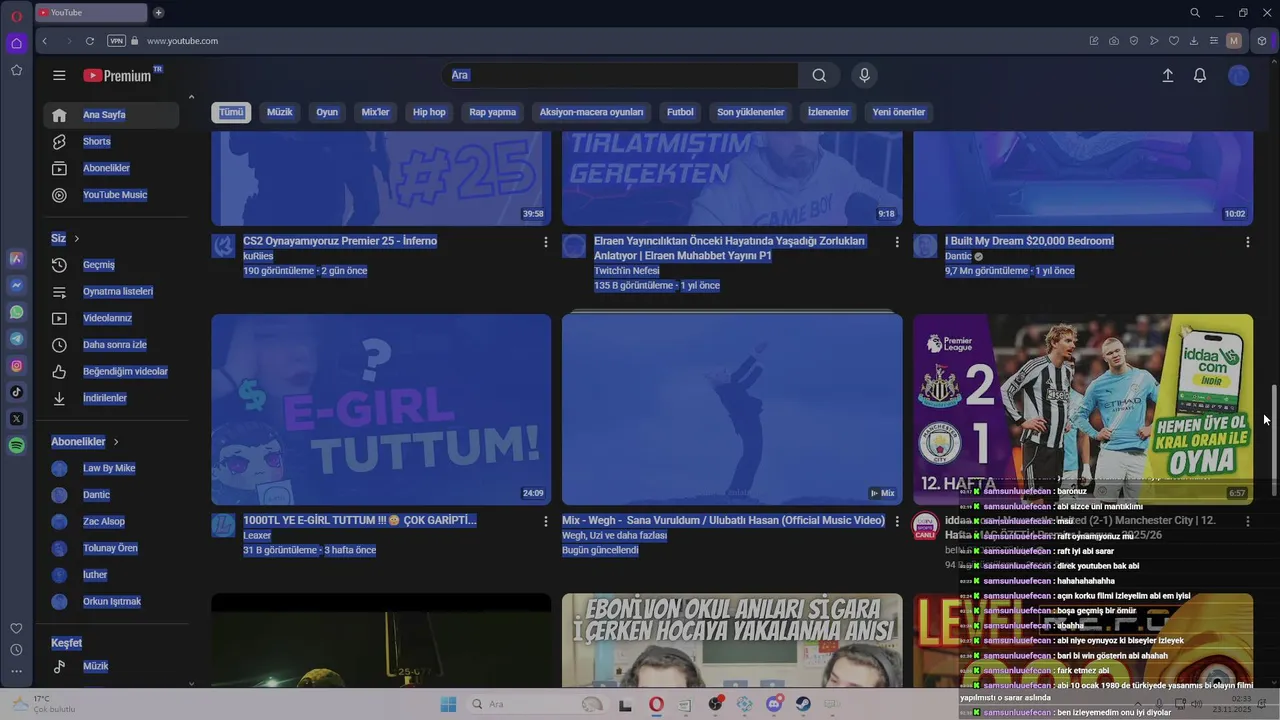Open Tolunay Ören channel subscription

click(x=112, y=548)
